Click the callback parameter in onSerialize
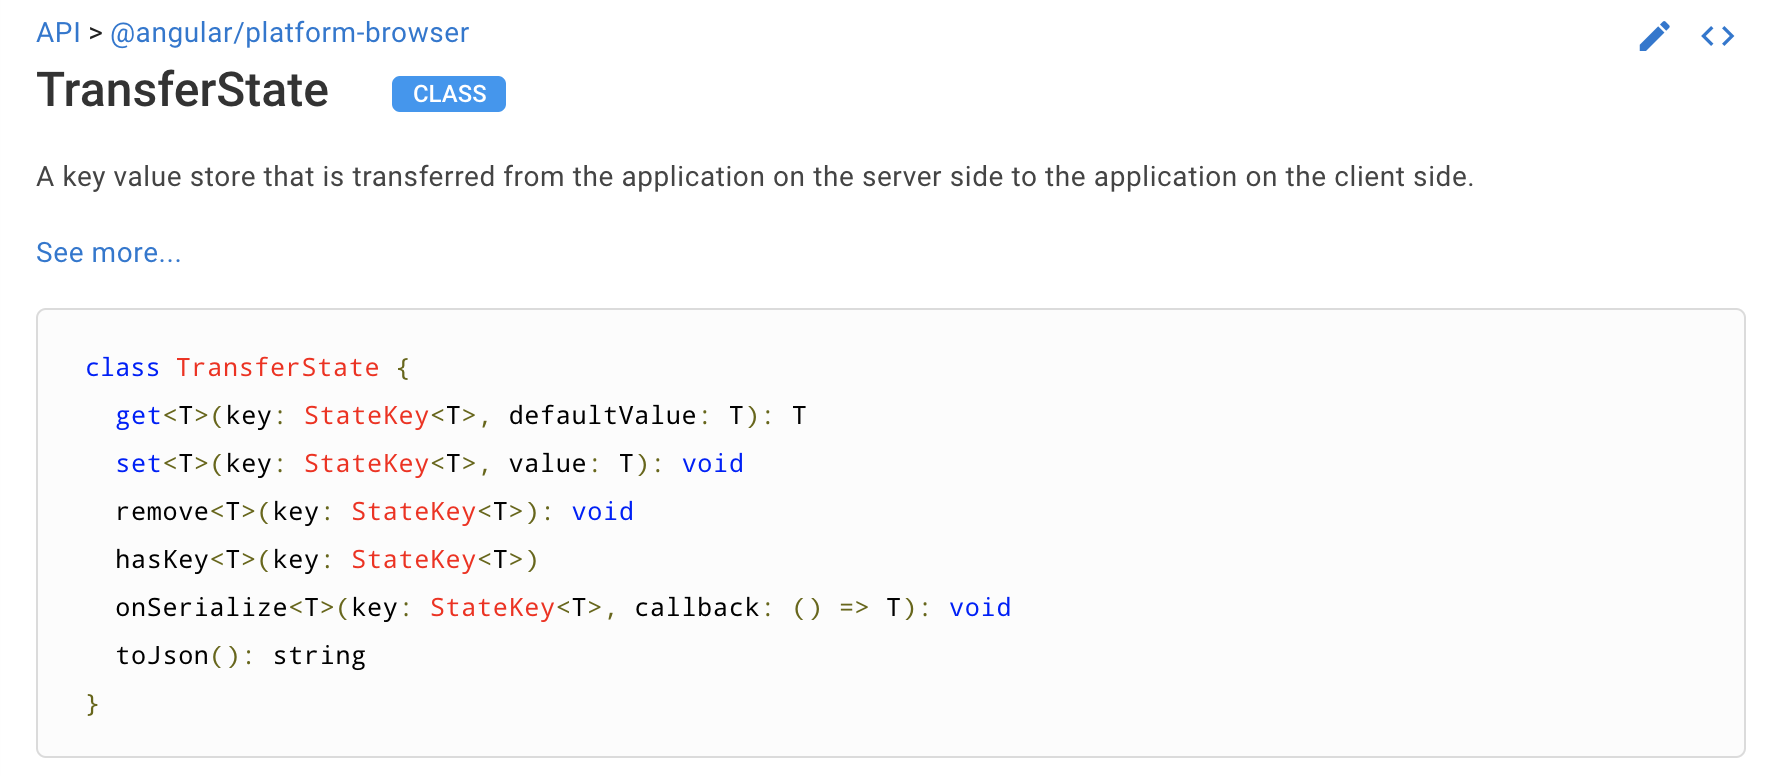The image size is (1776, 776). [x=697, y=608]
